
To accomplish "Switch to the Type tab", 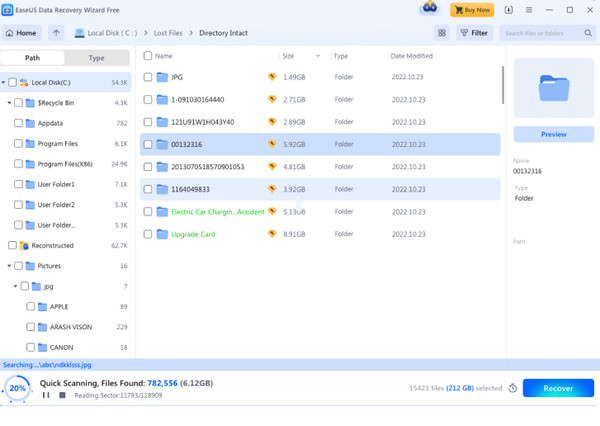I will [96, 58].
